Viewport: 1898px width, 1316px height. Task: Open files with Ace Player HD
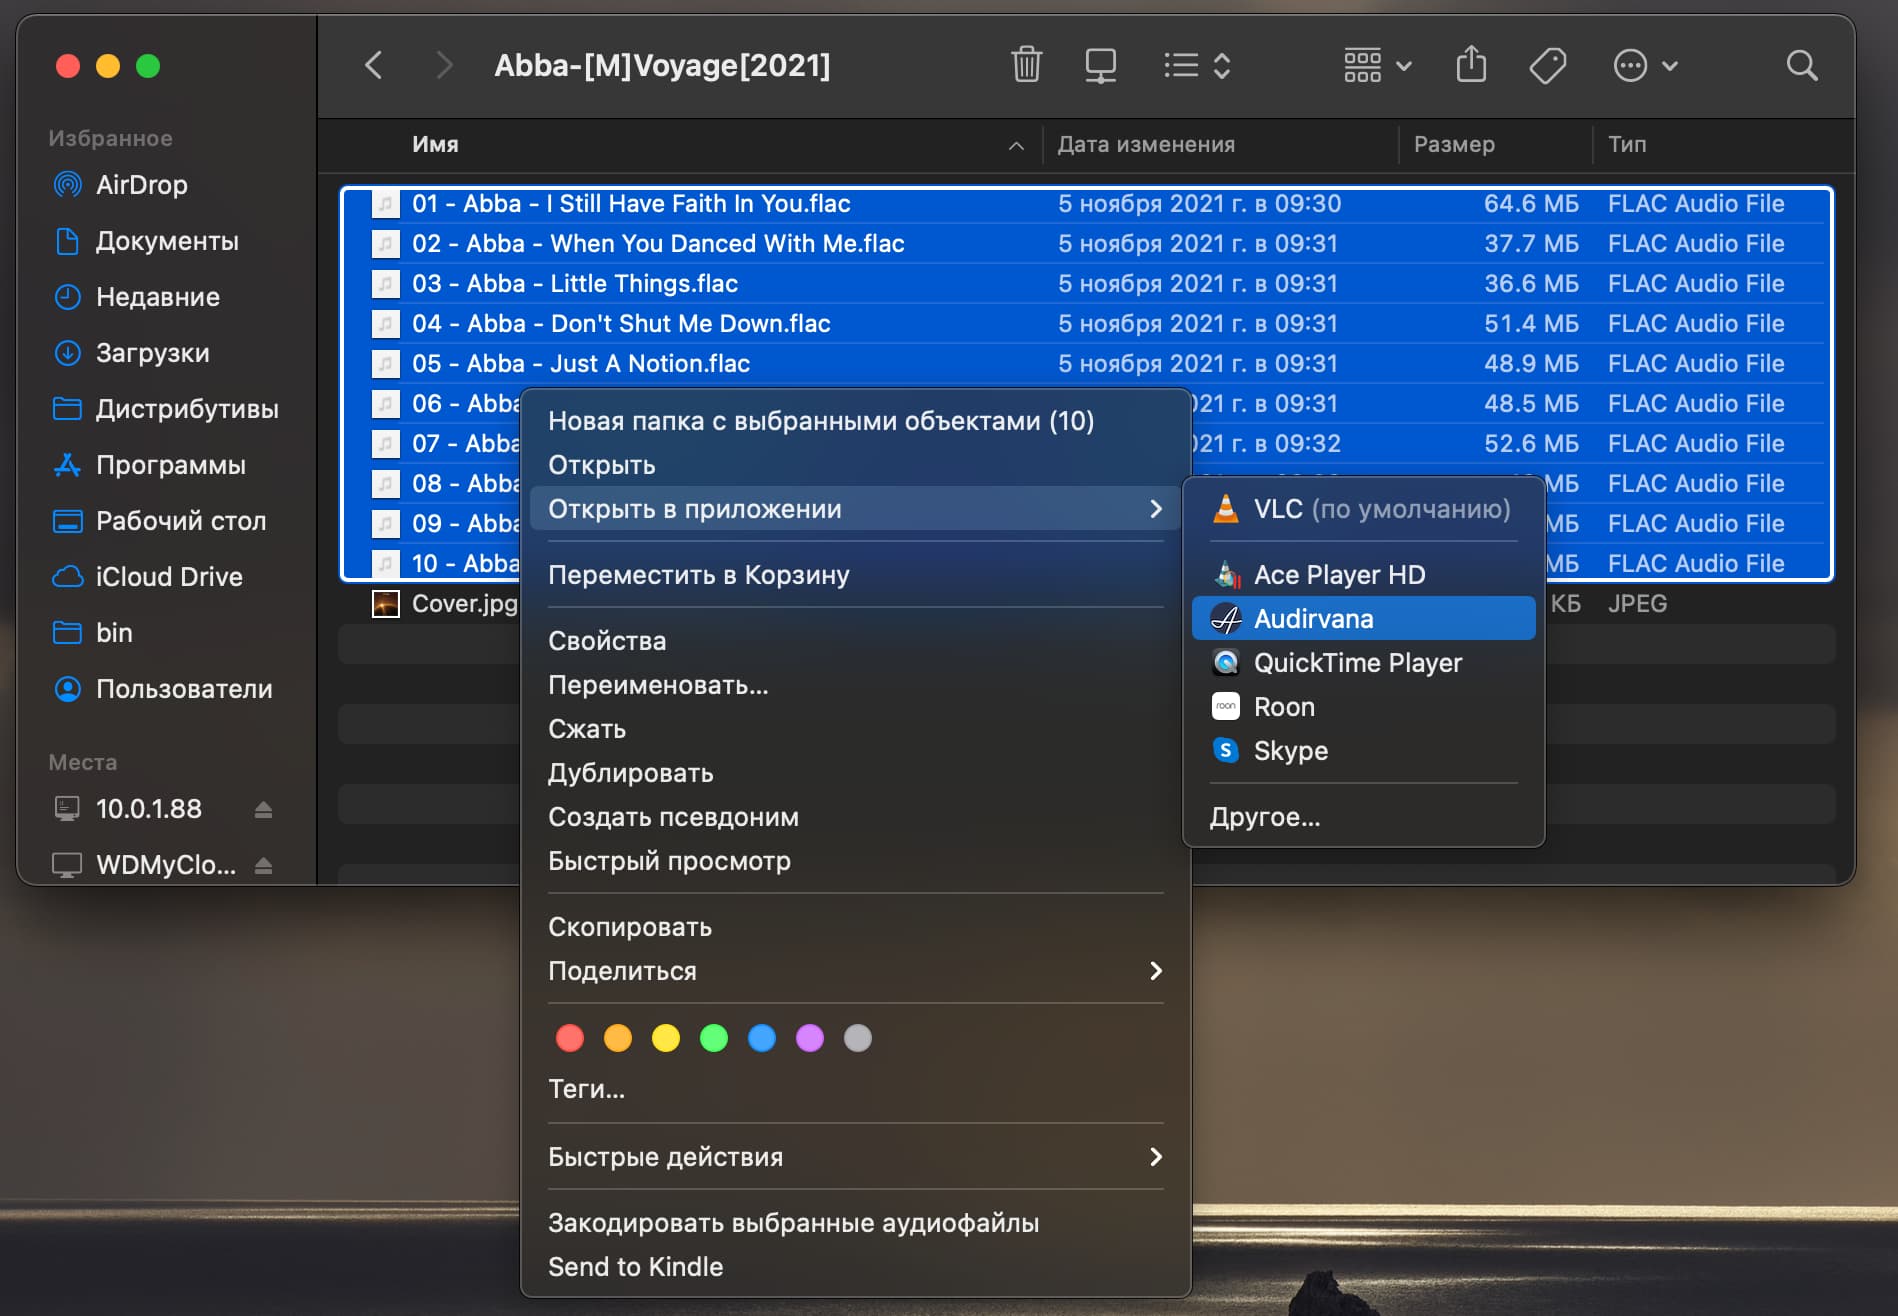click(x=1364, y=575)
